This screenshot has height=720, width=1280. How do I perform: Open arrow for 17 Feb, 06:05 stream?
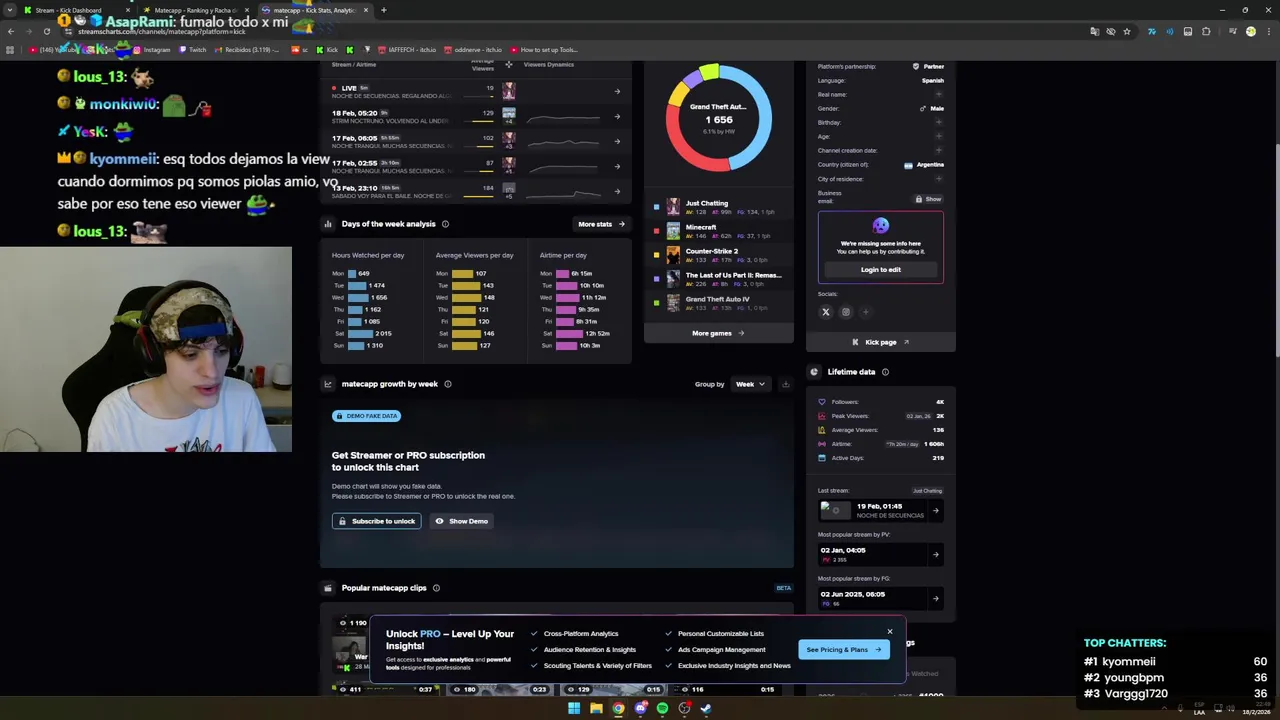[x=617, y=142]
